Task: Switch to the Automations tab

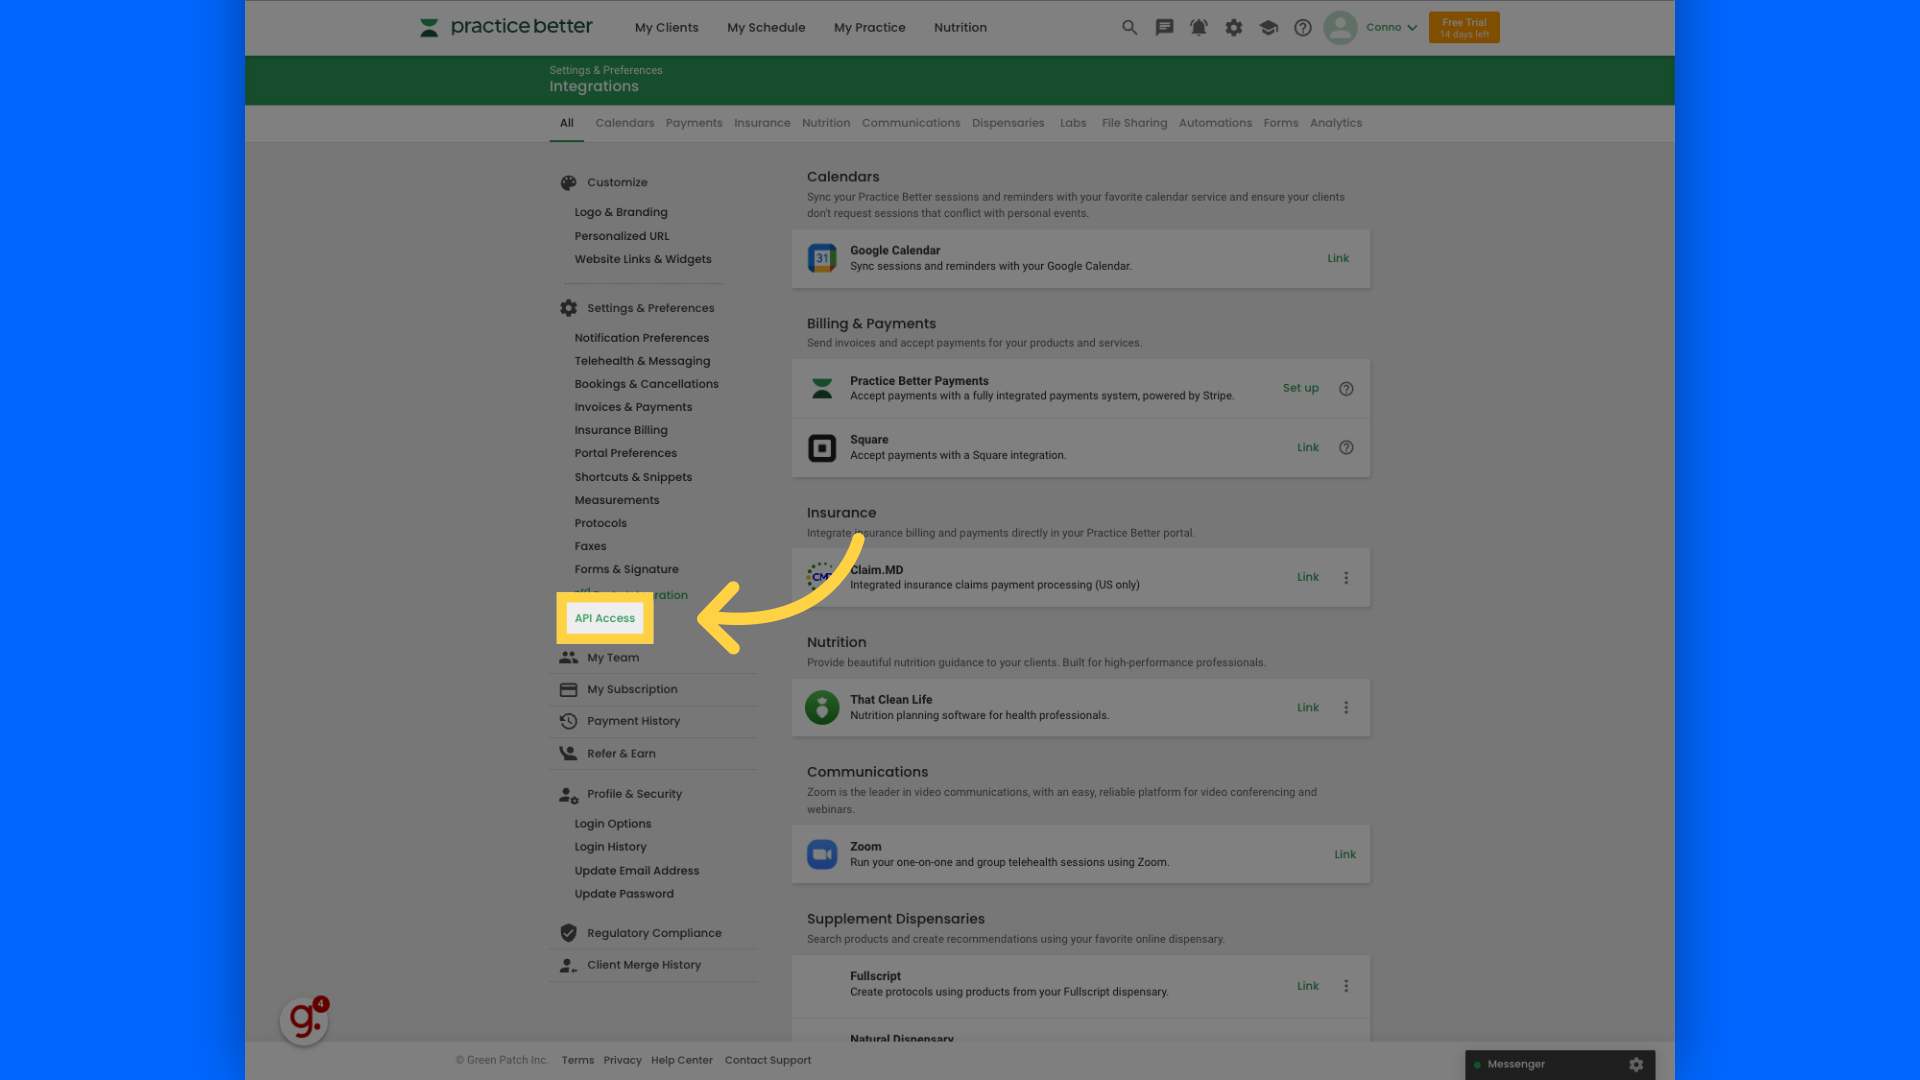Action: point(1215,123)
